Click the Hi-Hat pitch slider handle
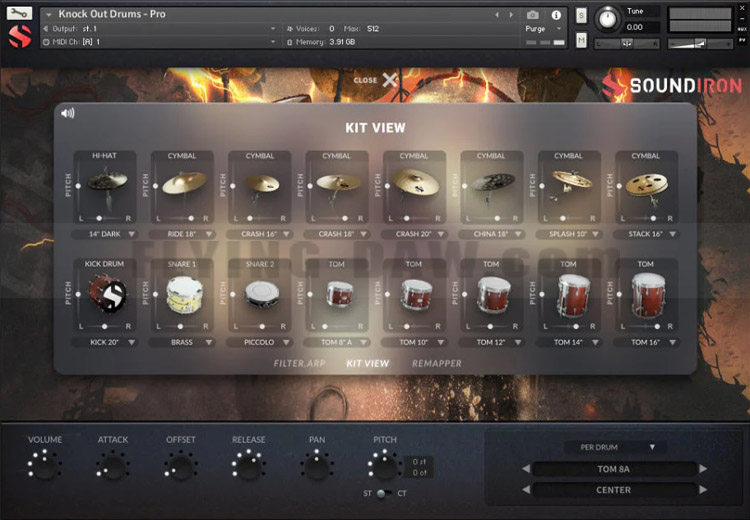Screen dimensions: 750x520 coord(78,186)
